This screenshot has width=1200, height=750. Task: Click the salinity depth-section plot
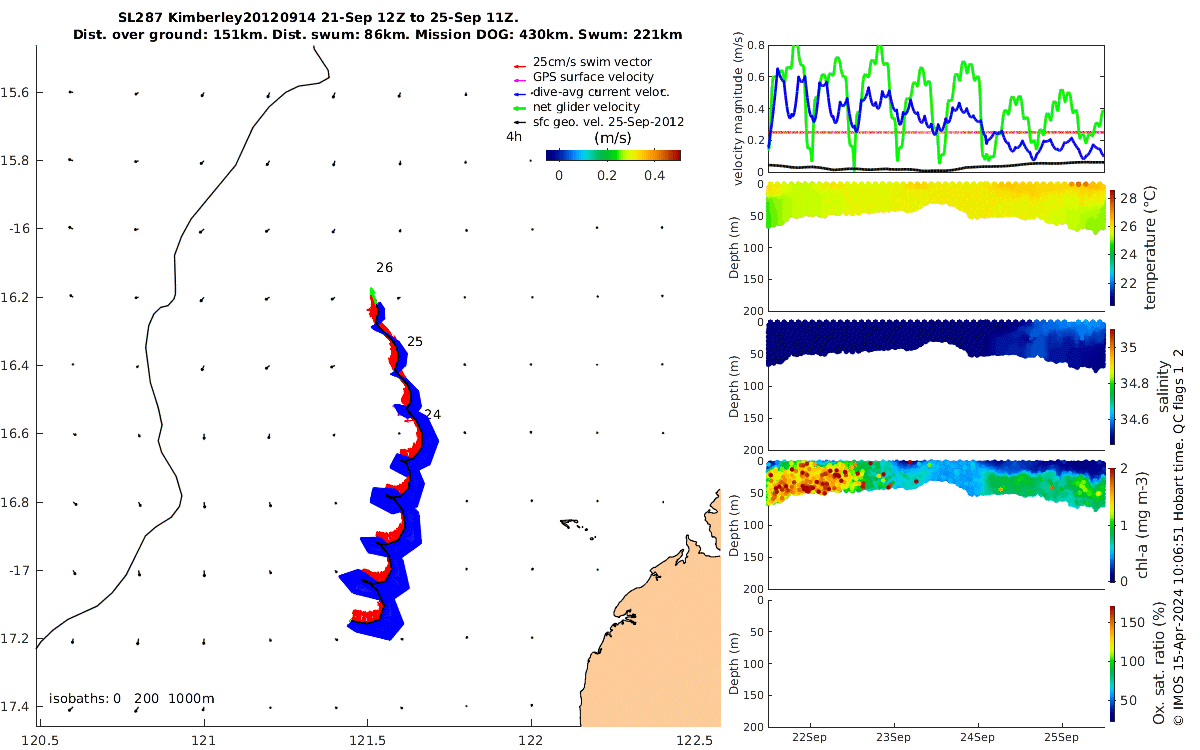935,386
